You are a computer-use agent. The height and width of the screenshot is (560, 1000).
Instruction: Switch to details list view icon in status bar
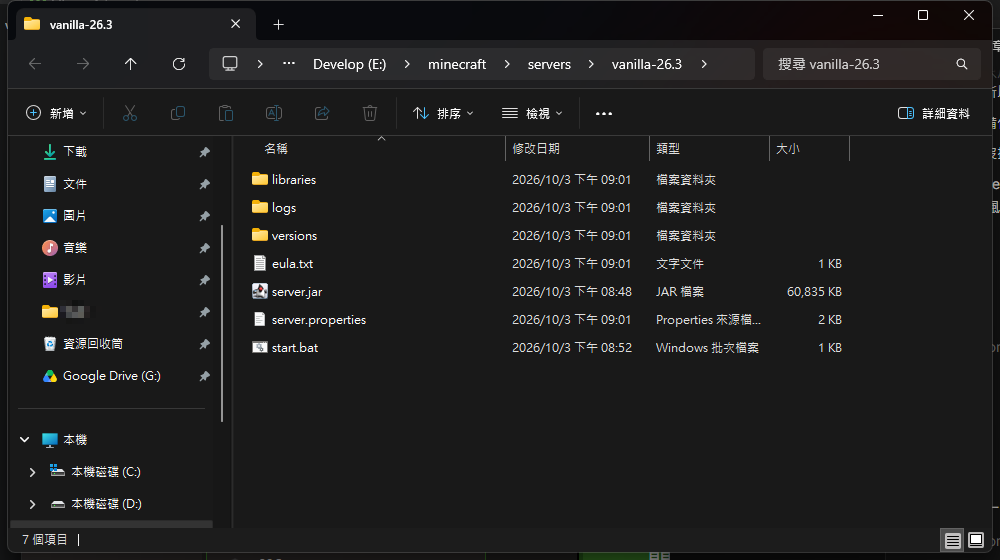[953, 541]
